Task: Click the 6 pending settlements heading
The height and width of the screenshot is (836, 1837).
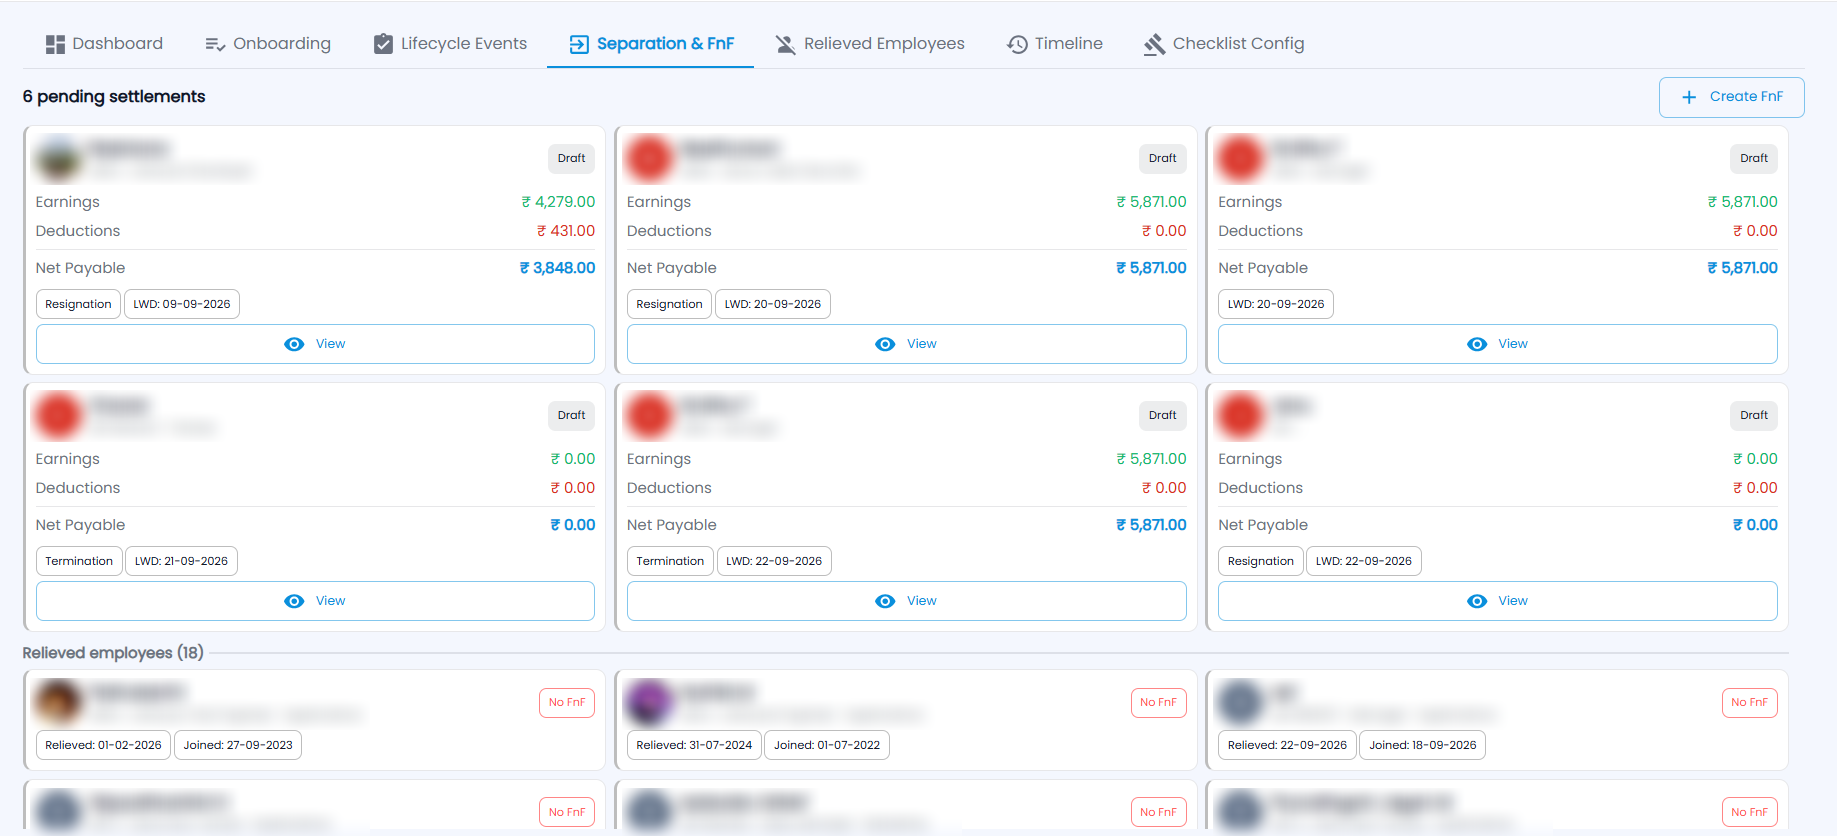Action: [x=114, y=97]
